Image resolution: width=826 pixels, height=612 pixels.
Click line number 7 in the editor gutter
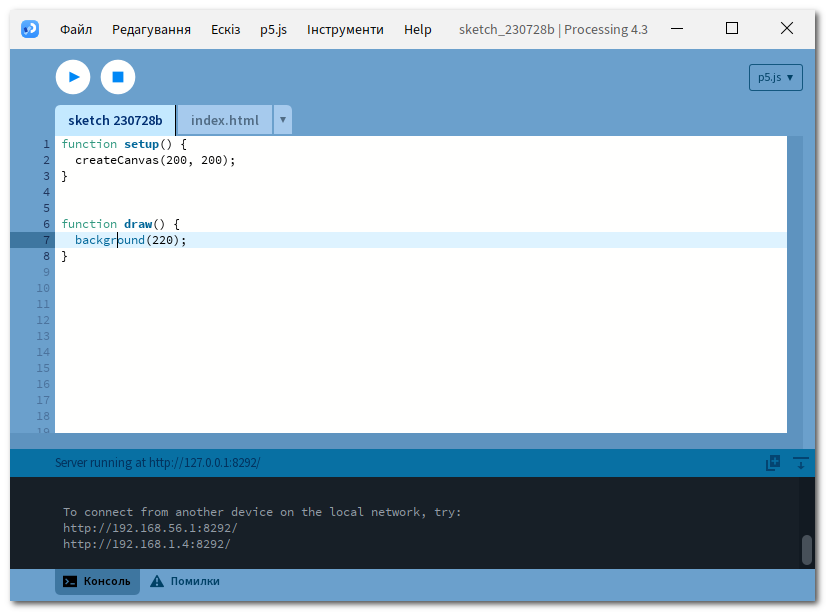[x=45, y=239]
